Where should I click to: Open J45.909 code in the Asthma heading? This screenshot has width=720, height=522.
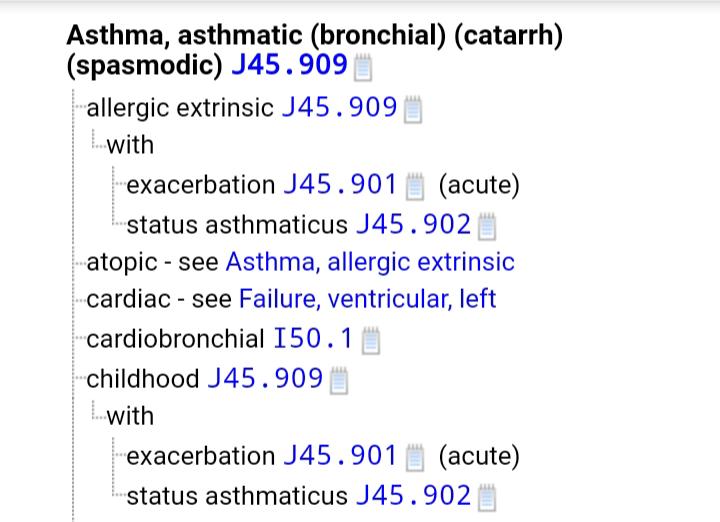click(x=289, y=66)
